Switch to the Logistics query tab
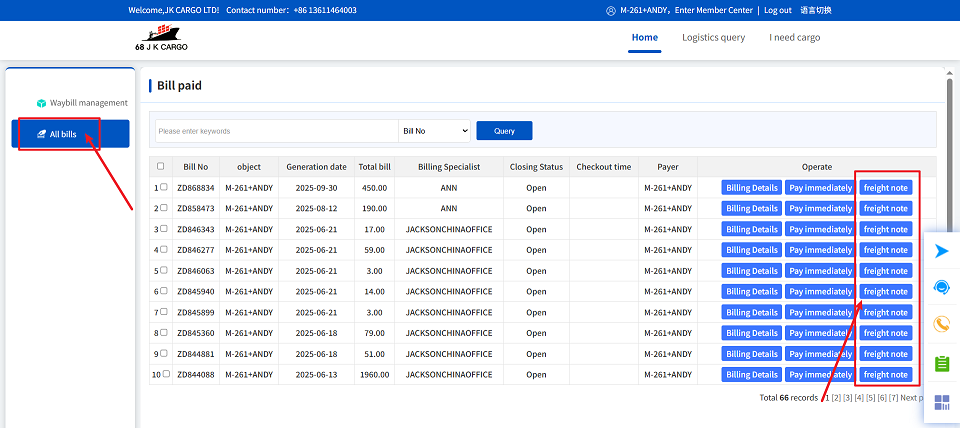Viewport: 960px width, 428px height. [713, 38]
